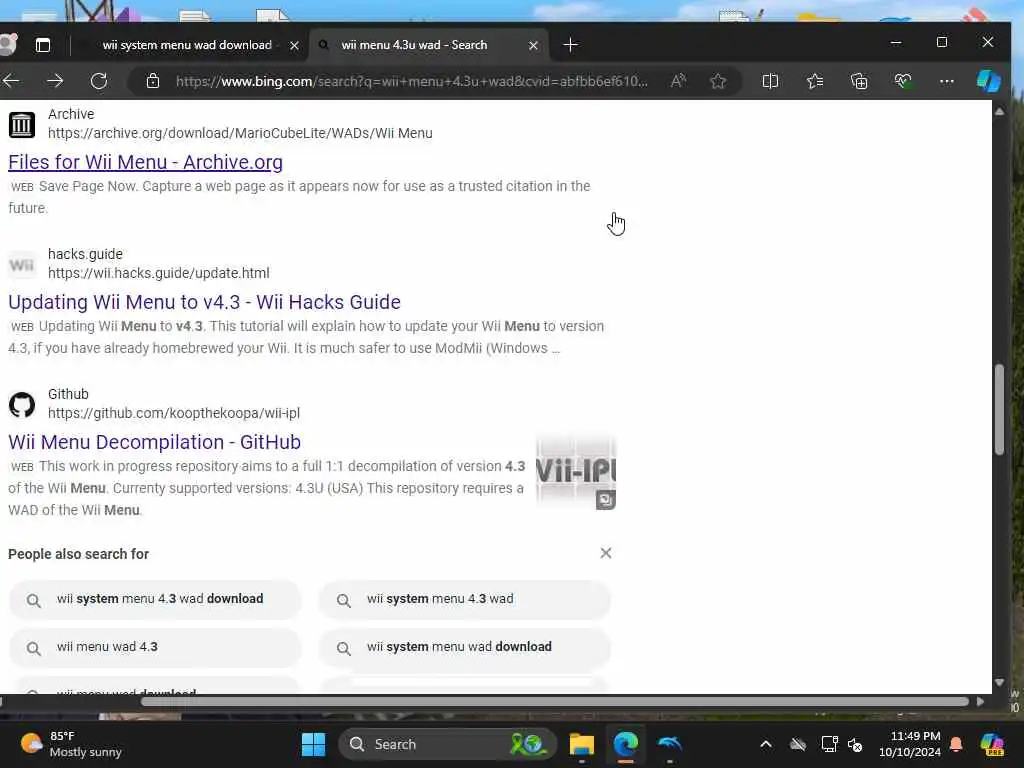1024x768 pixels.
Task: Open the Windows Start menu
Action: coord(313,744)
